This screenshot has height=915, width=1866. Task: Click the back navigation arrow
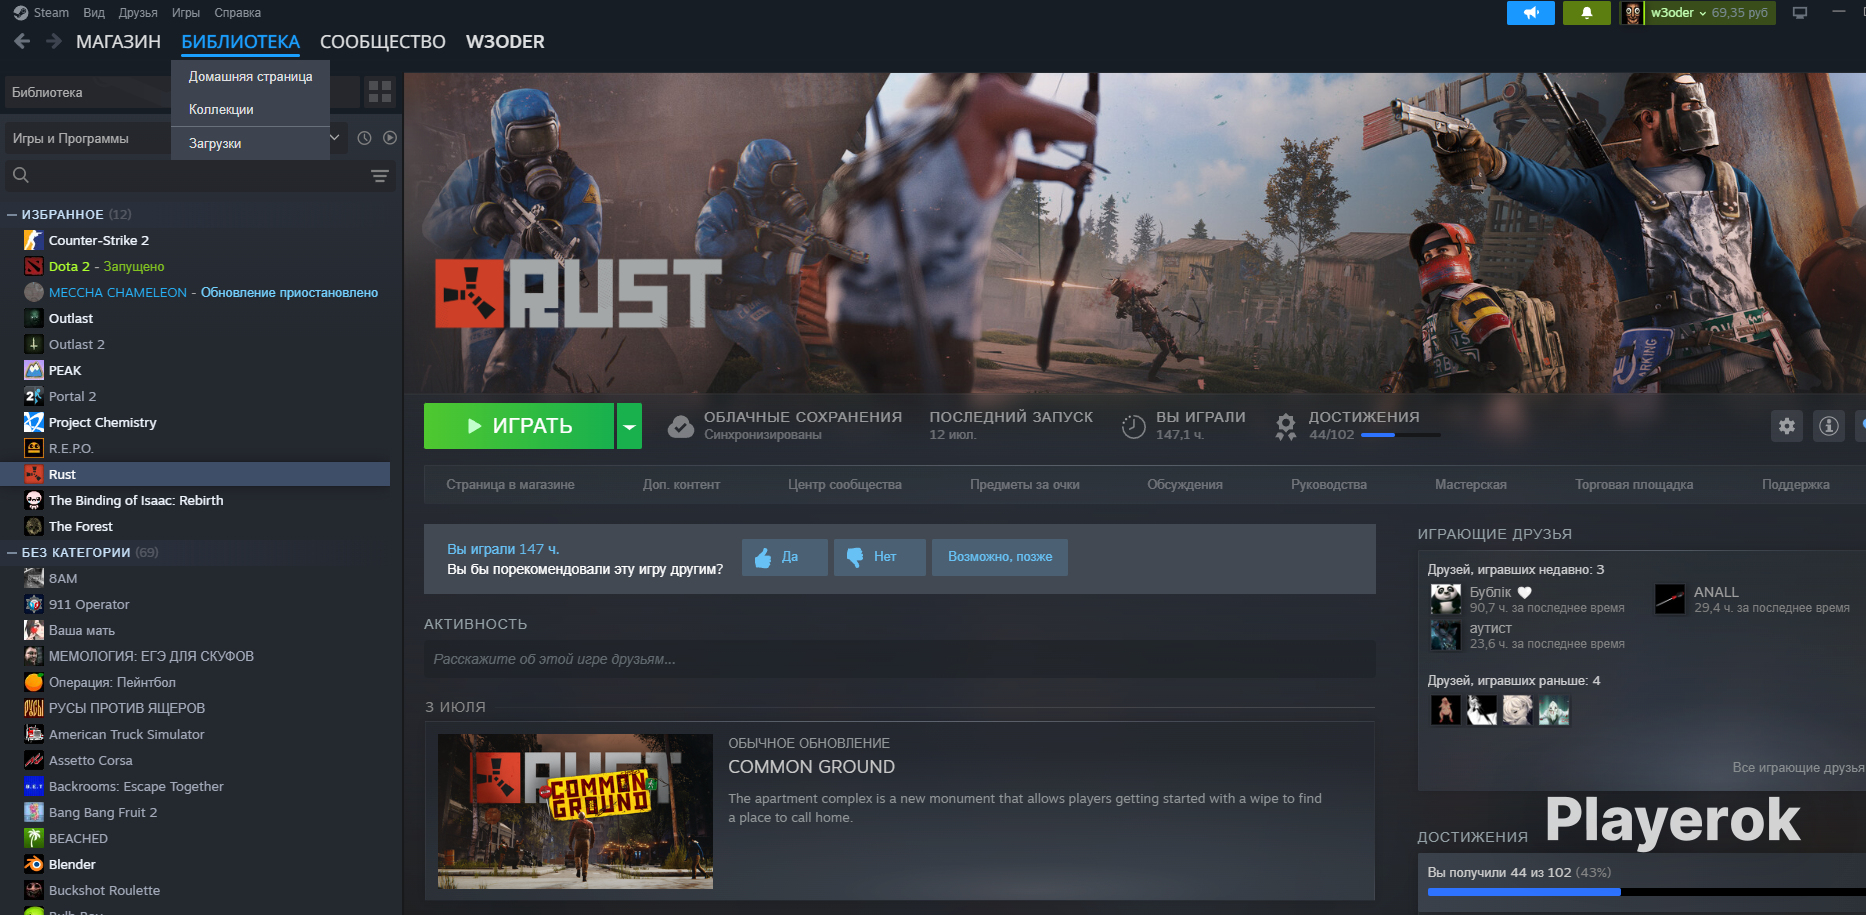click(x=22, y=41)
